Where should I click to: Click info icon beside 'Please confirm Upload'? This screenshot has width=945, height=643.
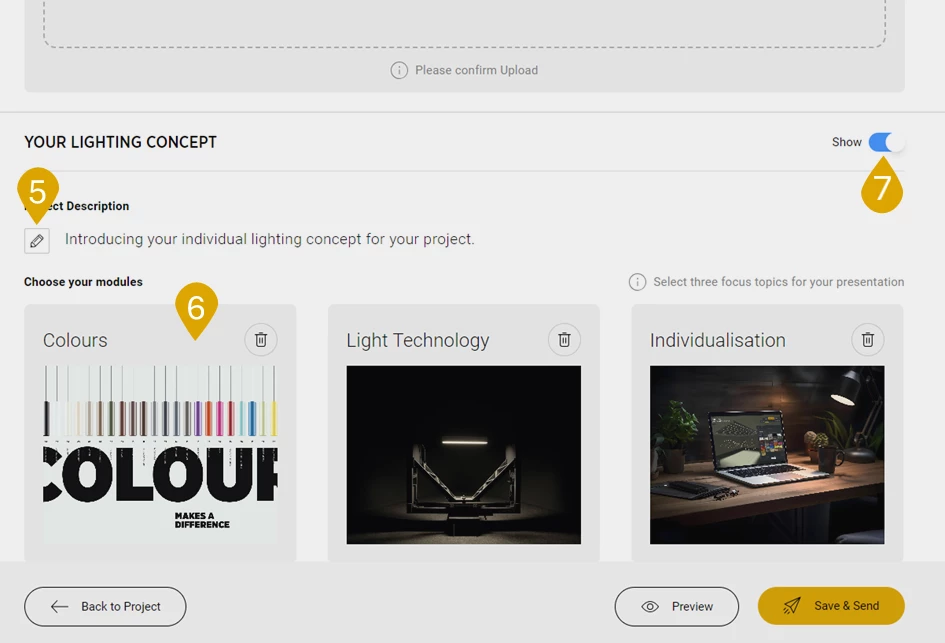pyautogui.click(x=399, y=70)
